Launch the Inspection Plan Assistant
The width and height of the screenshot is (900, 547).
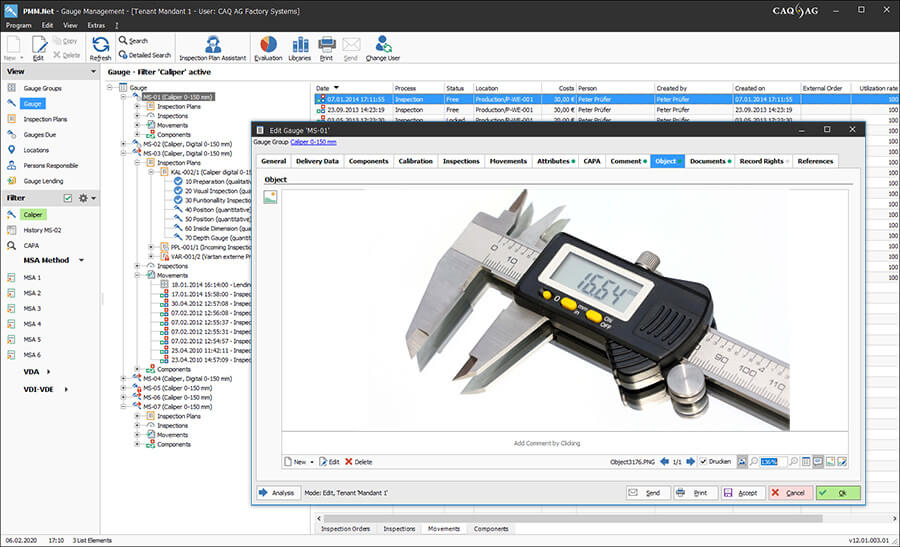[x=212, y=48]
